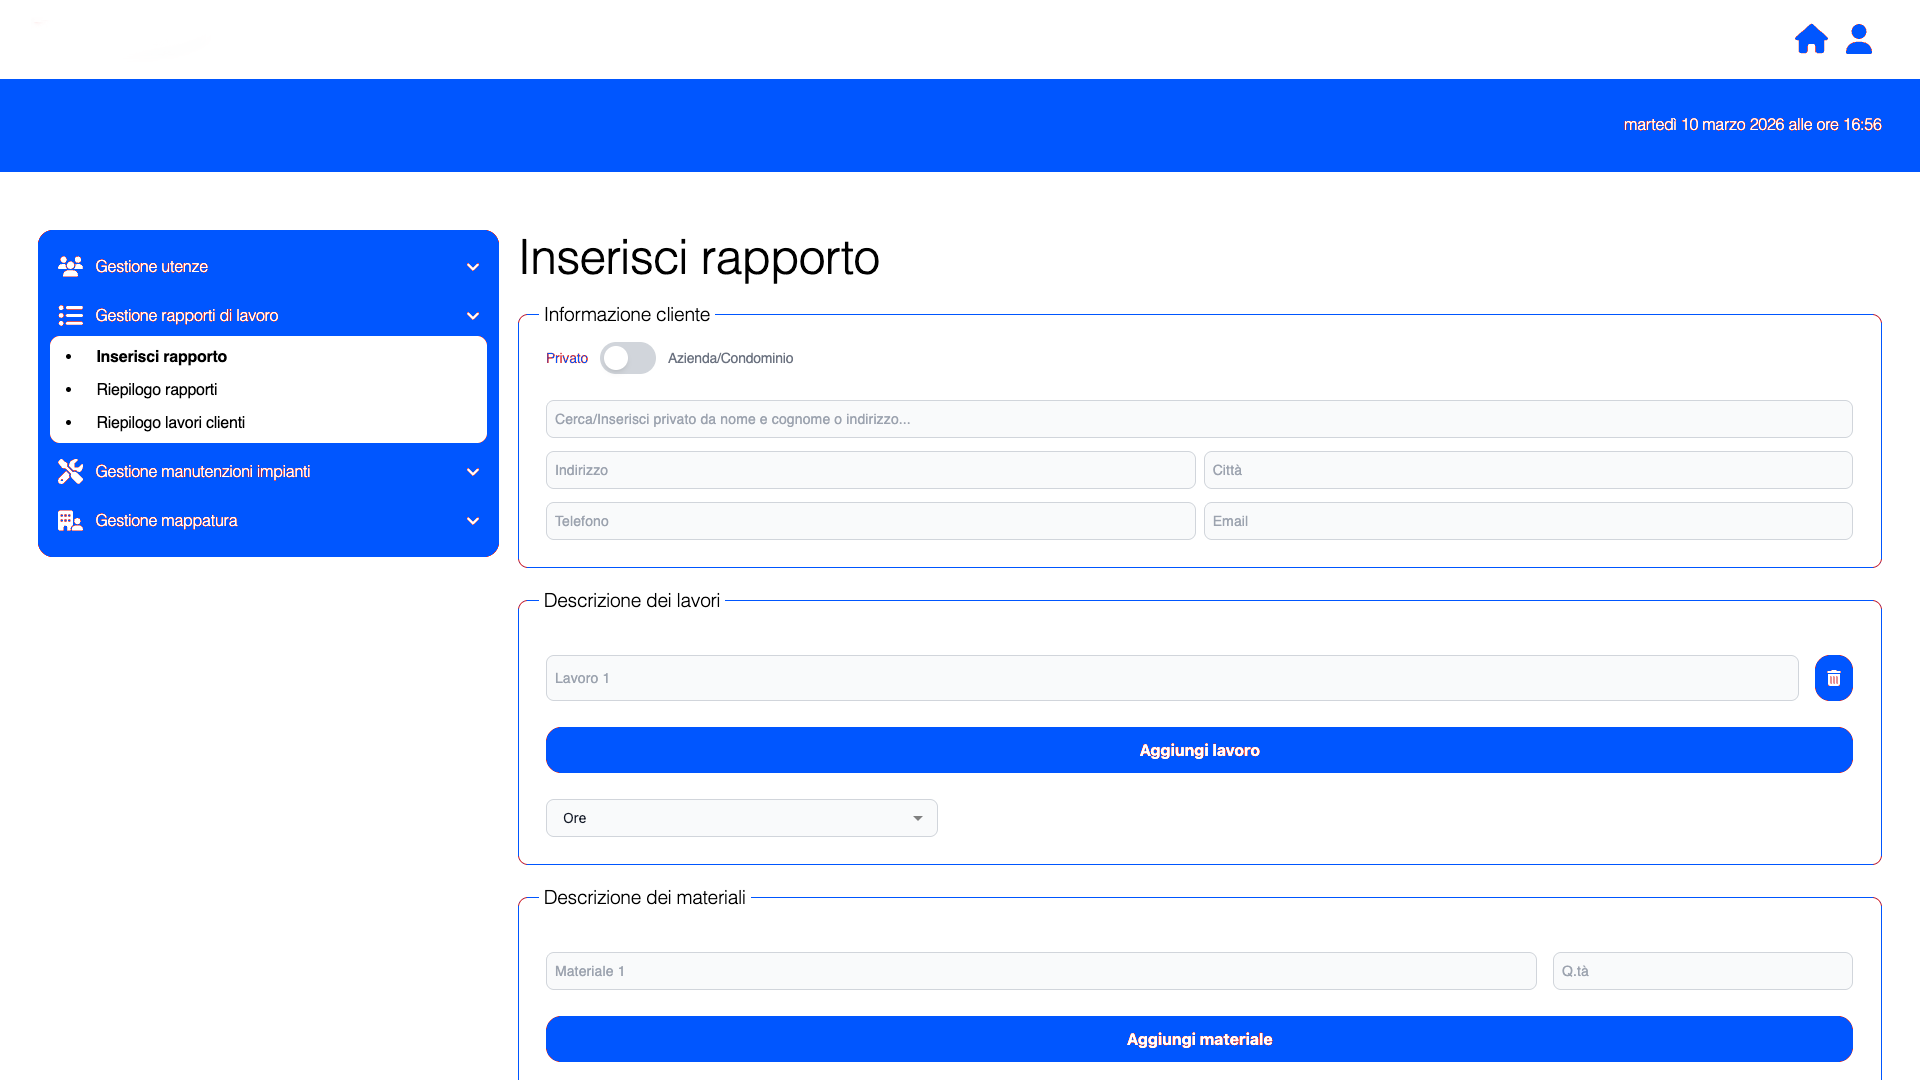Click the home icon in the header
This screenshot has height=1080, width=1920.
click(x=1811, y=39)
